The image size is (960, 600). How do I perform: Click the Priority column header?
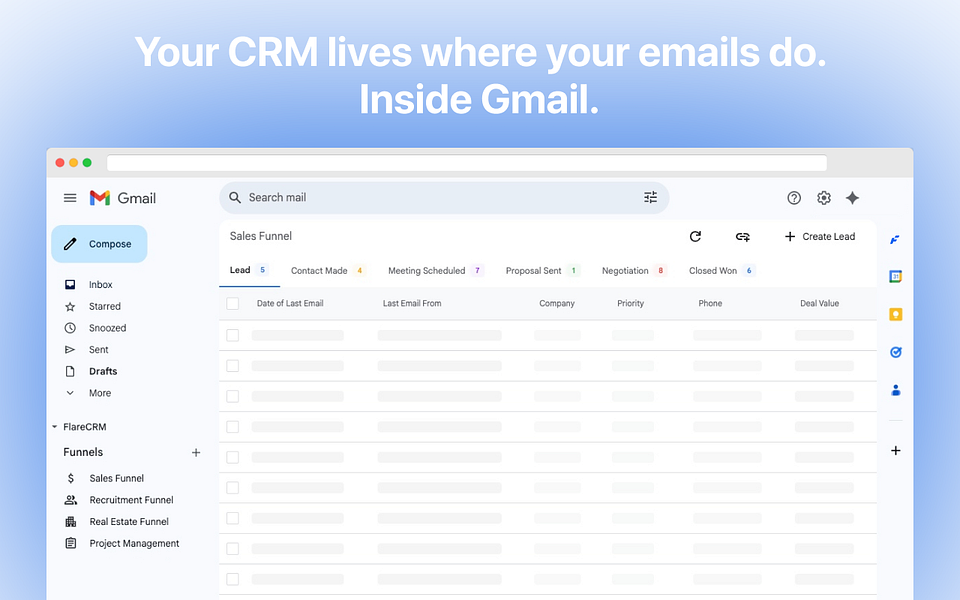630,303
